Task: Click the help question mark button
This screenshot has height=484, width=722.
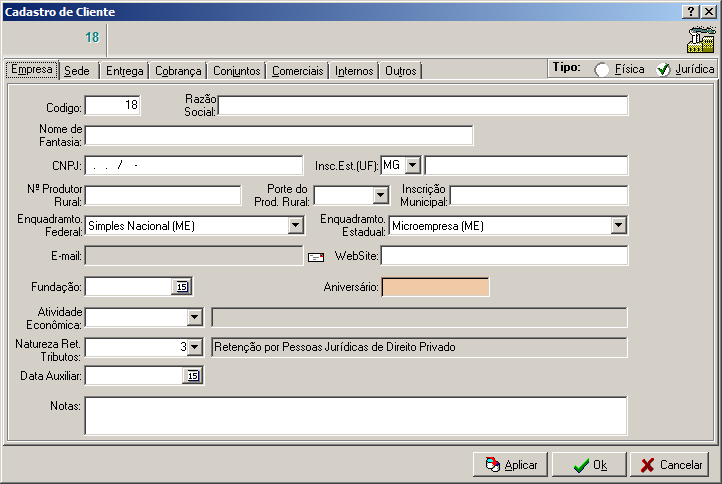Action: tap(690, 11)
